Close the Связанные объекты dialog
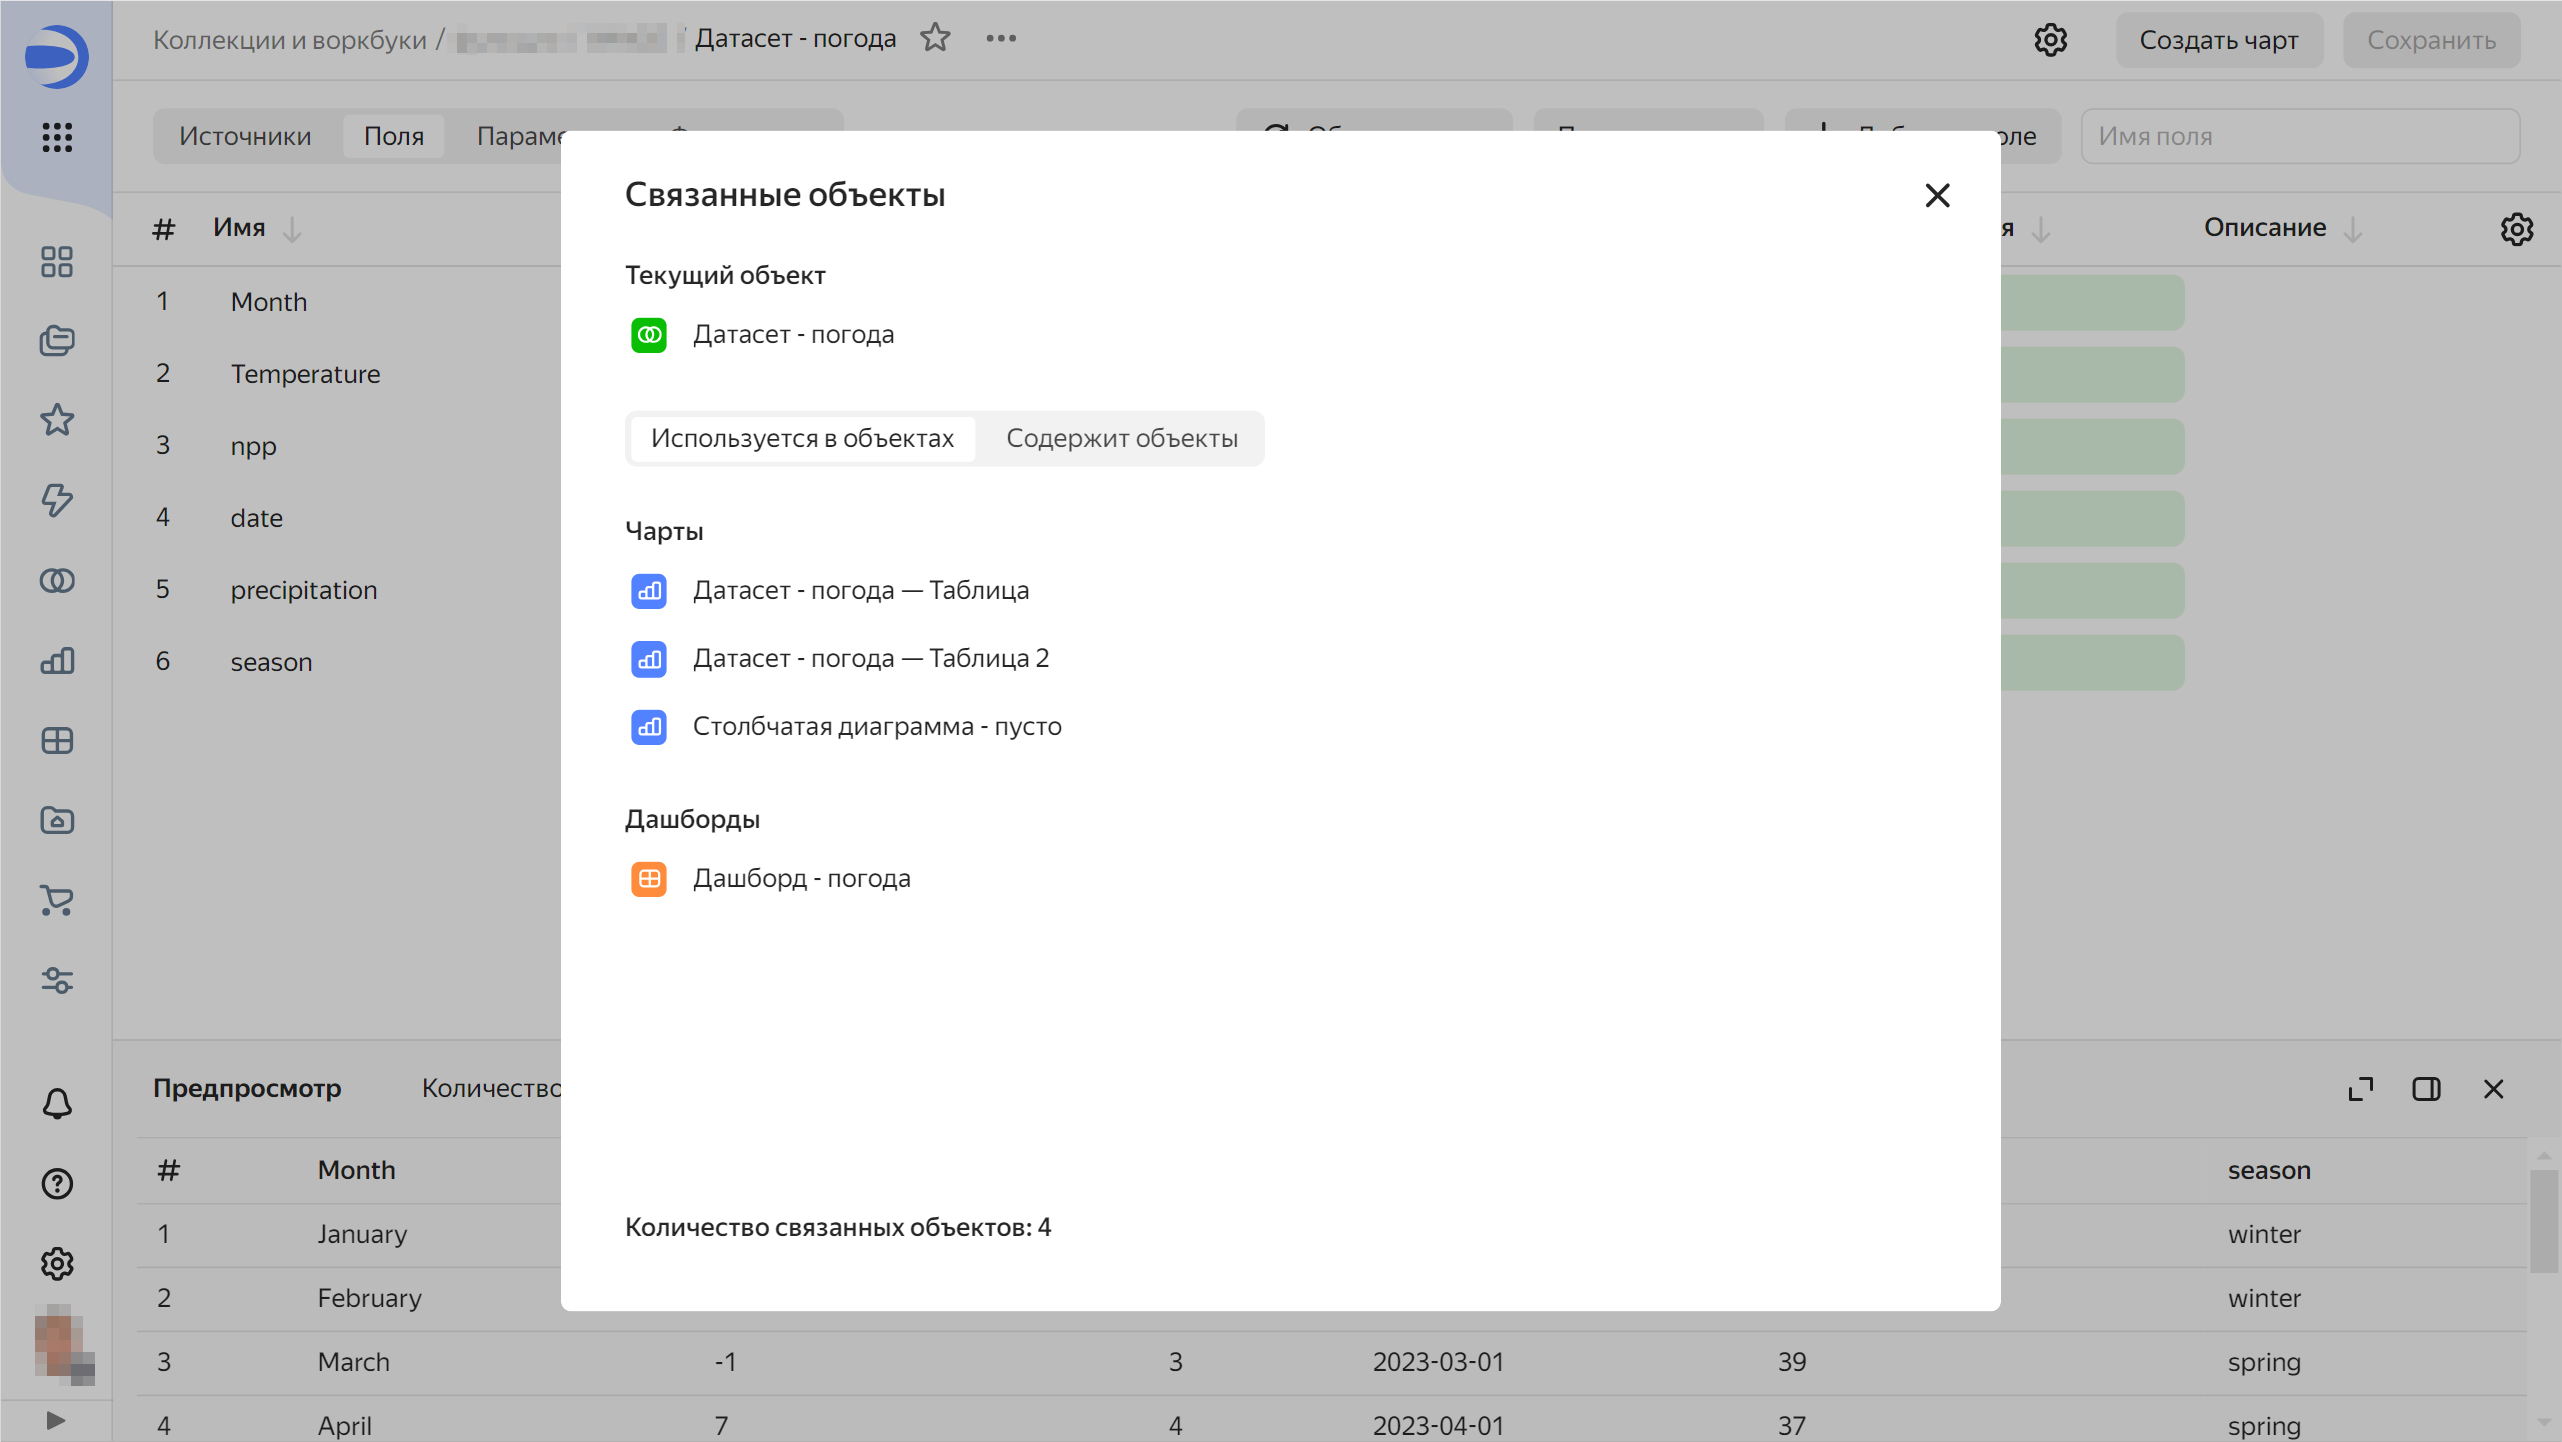The height and width of the screenshot is (1442, 2562). click(x=1937, y=195)
